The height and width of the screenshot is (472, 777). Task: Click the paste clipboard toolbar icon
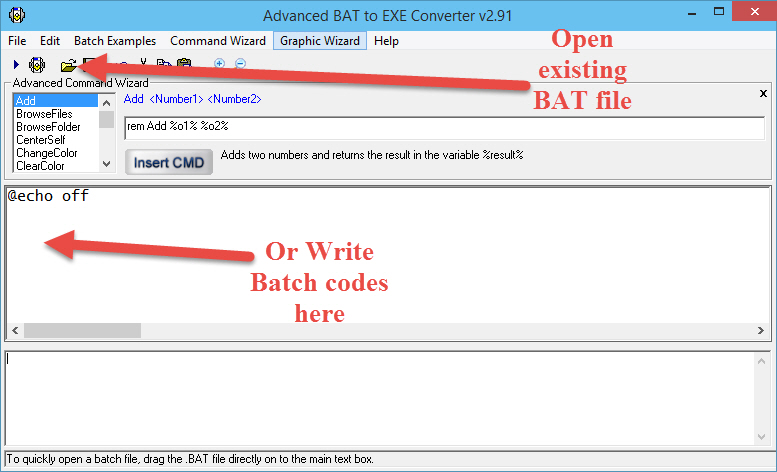pos(184,63)
